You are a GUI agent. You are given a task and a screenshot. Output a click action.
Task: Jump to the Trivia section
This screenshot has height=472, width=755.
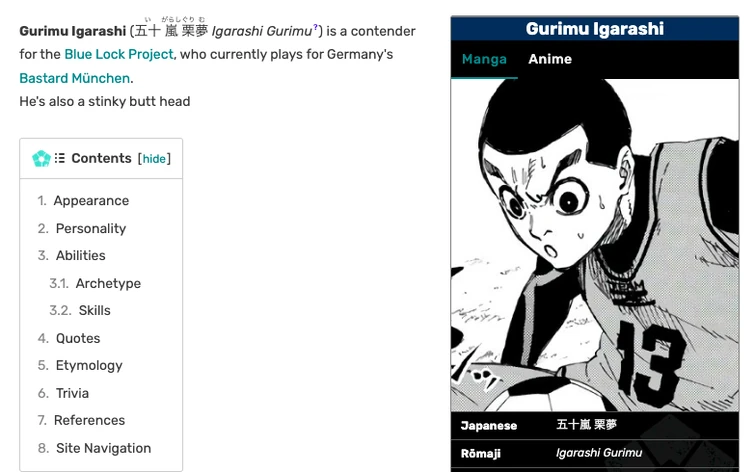pos(72,393)
